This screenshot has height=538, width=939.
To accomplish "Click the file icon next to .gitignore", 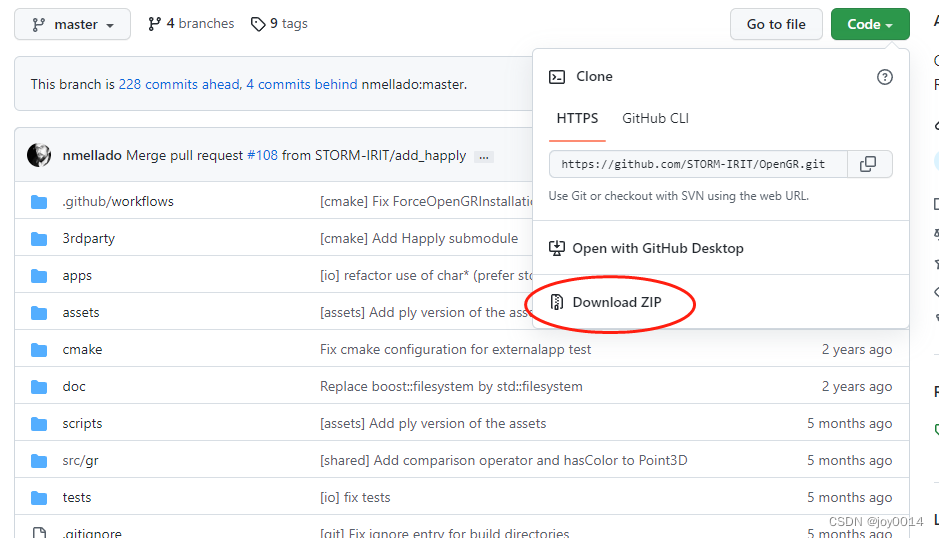I will tap(40, 533).
